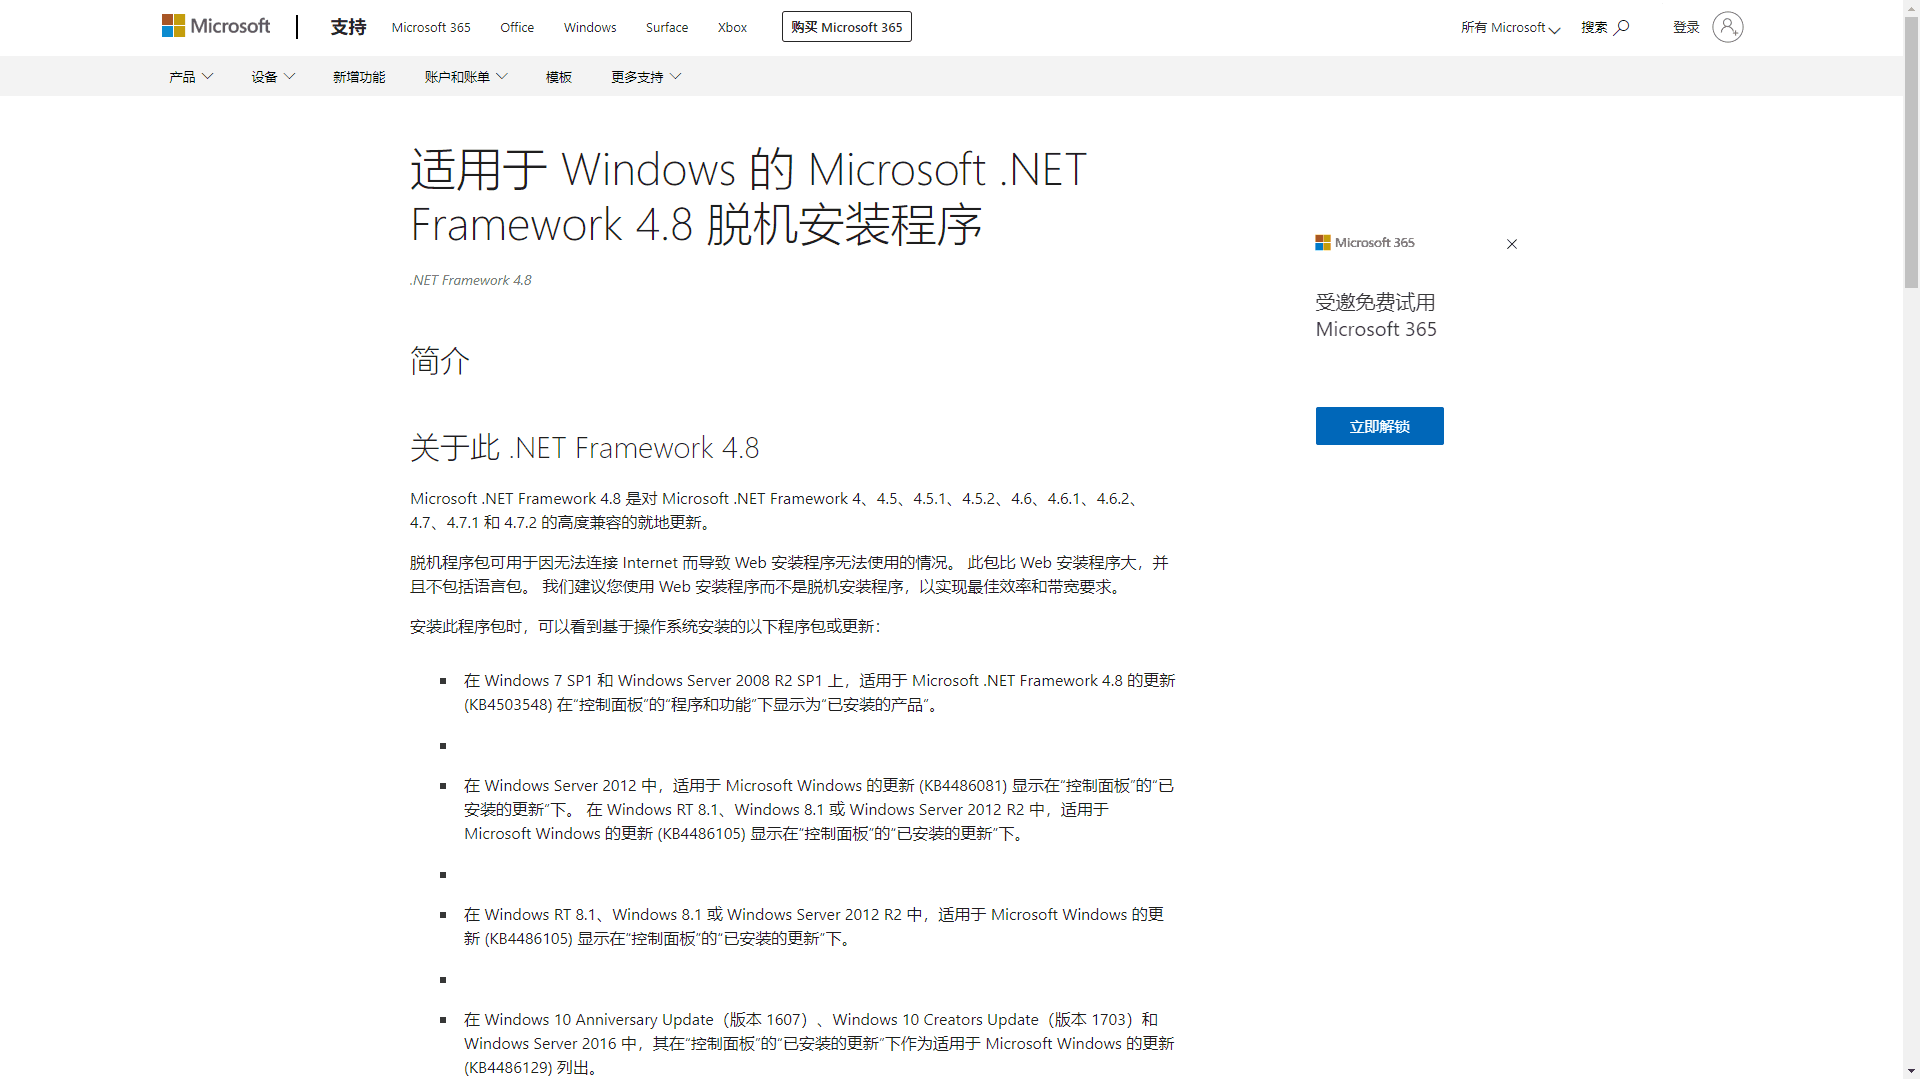This screenshot has height=1079, width=1920.
Task: Click the 登录 sign-in link
Action: pos(1686,28)
